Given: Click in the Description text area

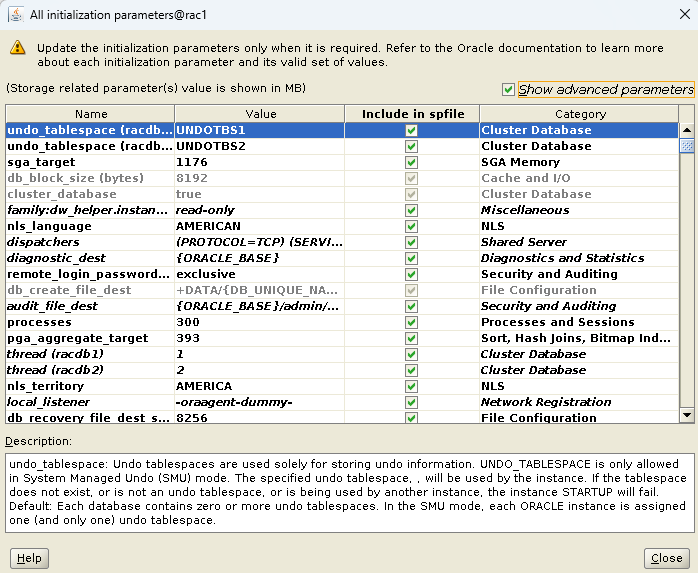Looking at the screenshot, I should click(349, 492).
